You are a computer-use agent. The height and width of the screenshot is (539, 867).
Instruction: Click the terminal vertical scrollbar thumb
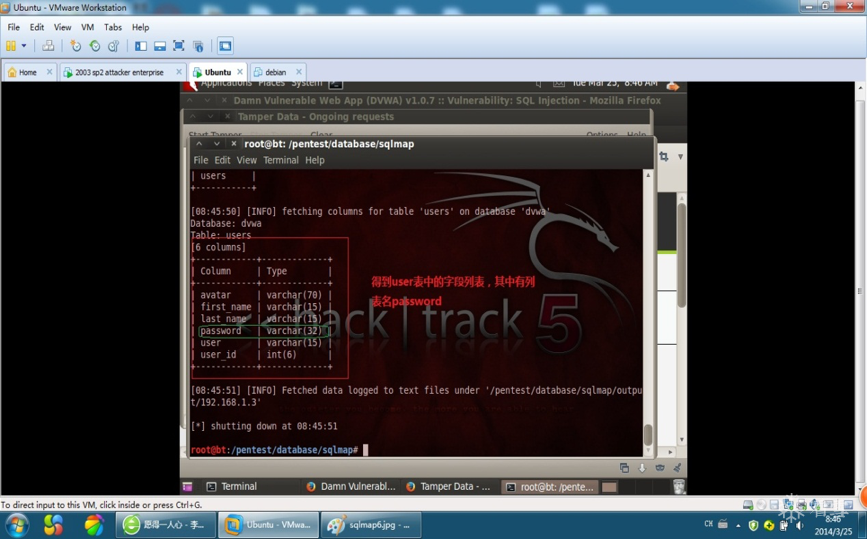click(648, 434)
